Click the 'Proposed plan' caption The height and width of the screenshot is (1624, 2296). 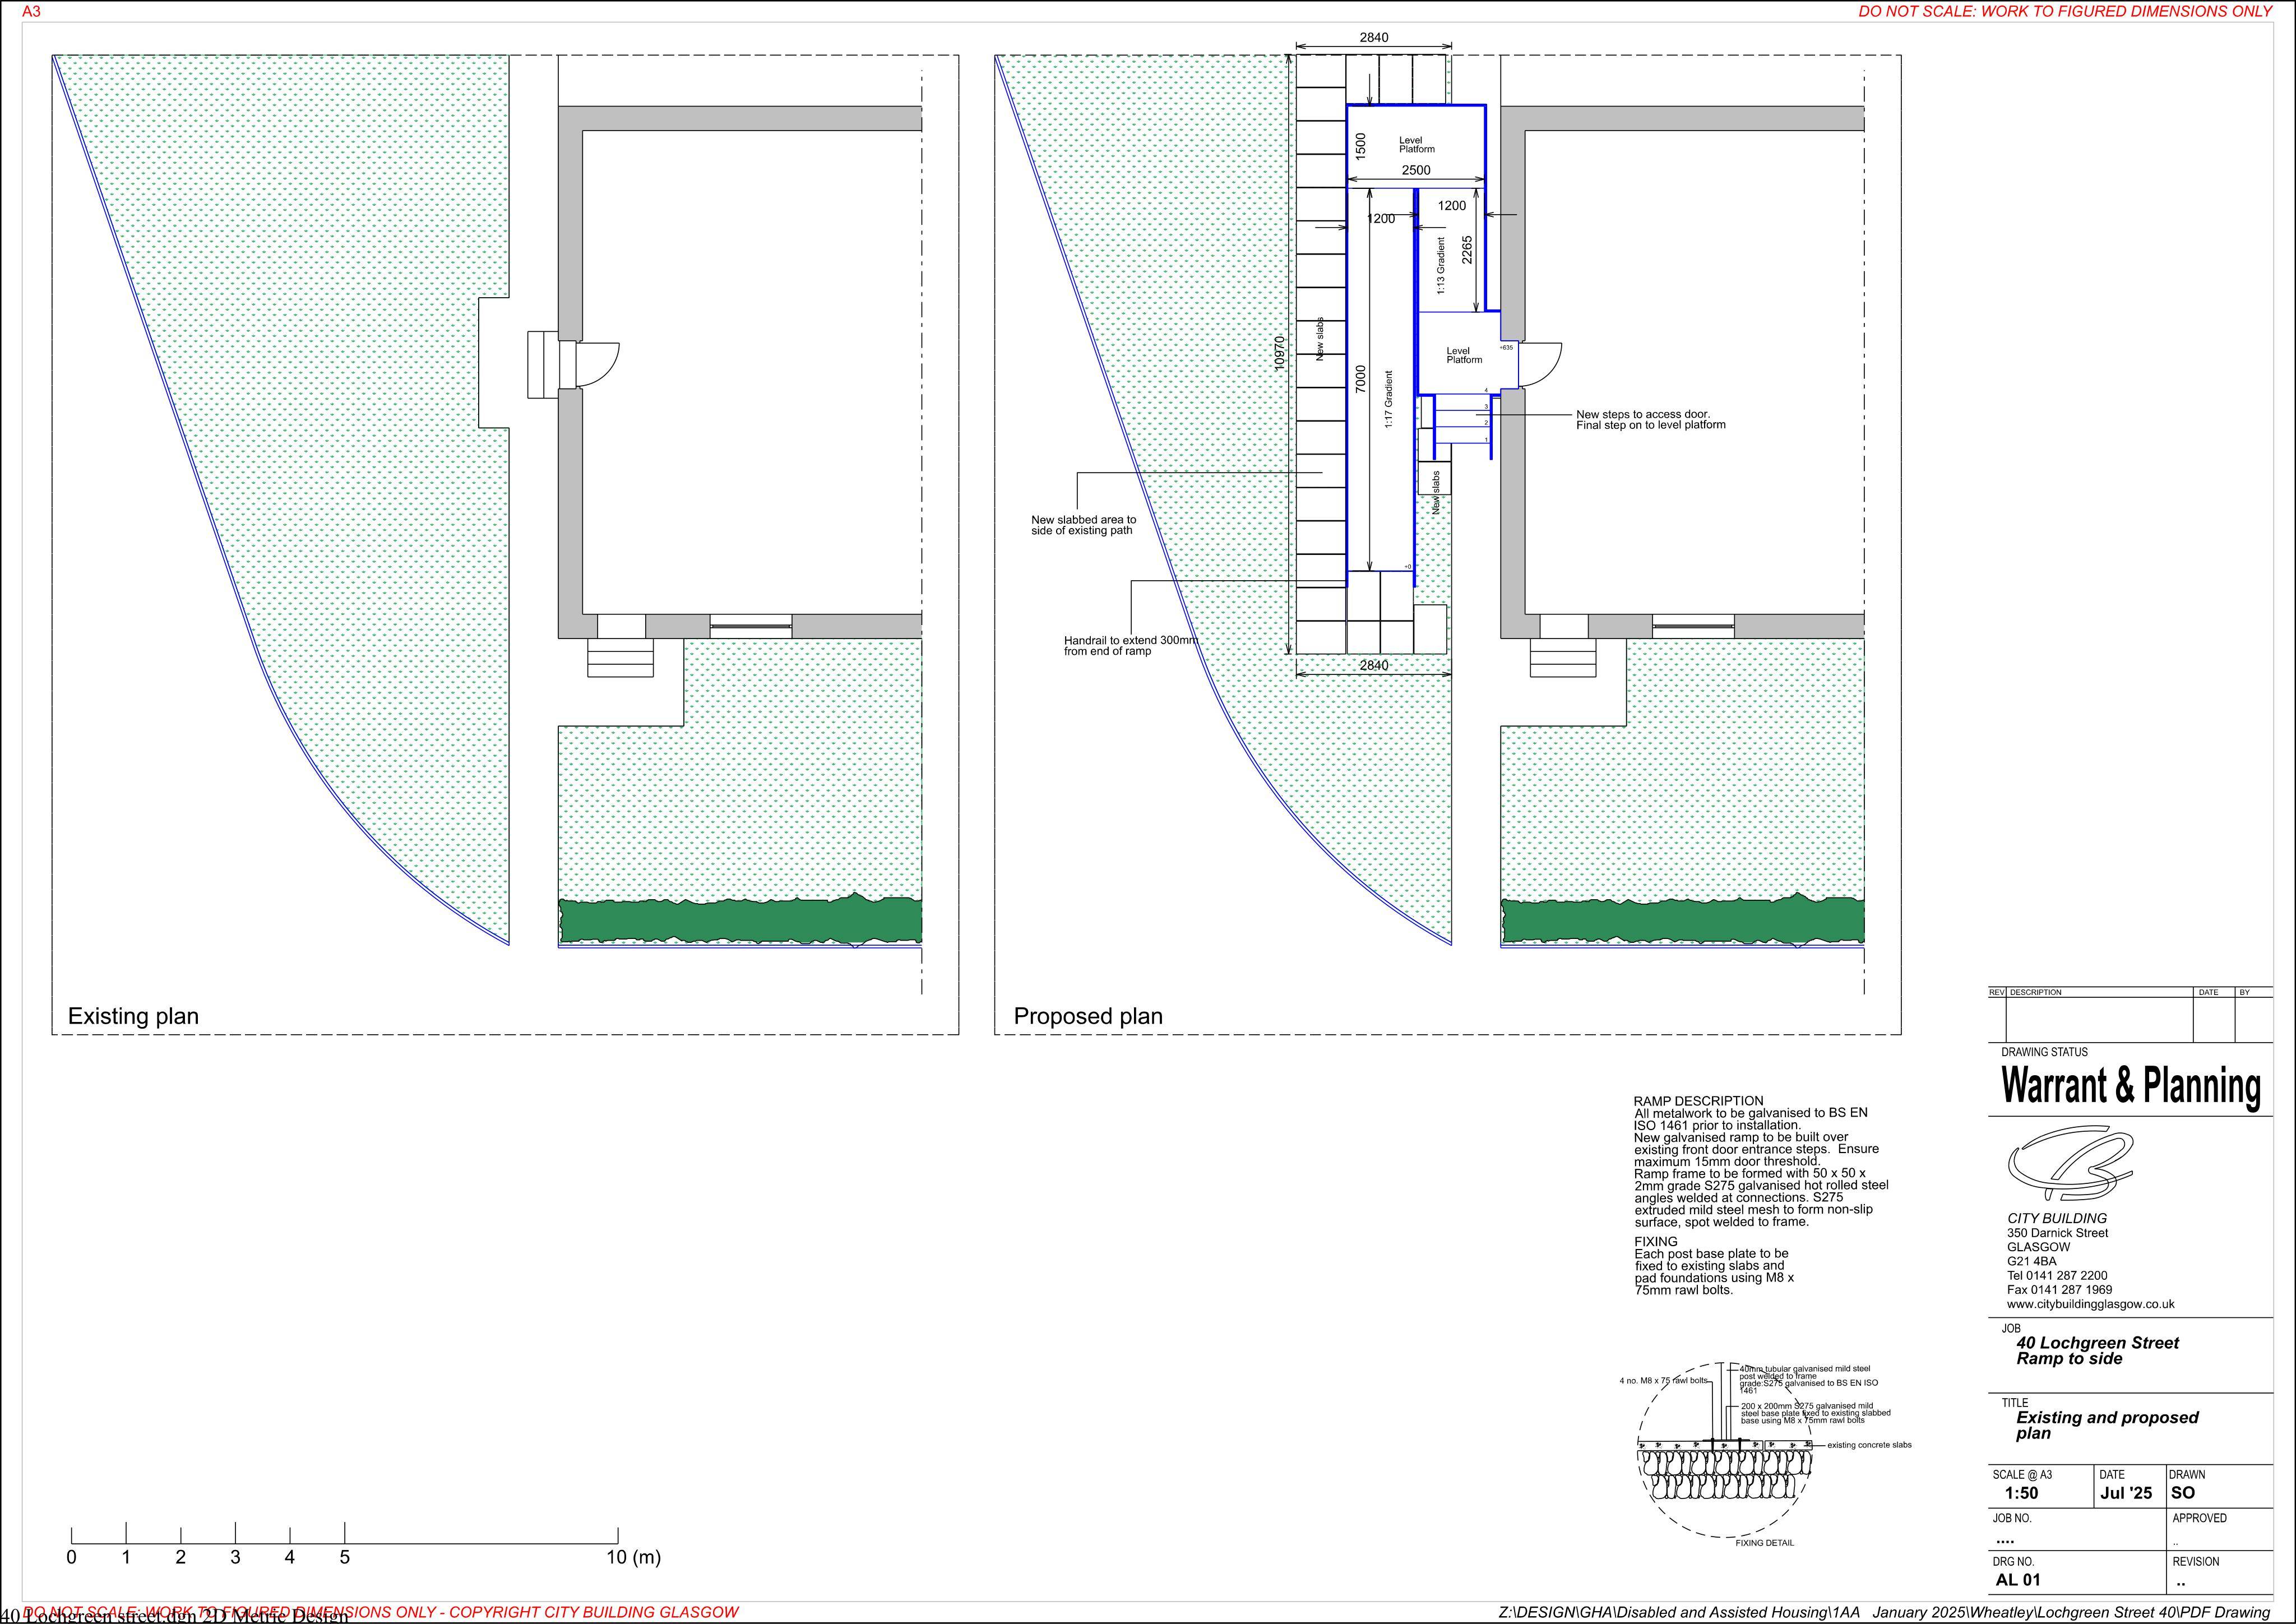pyautogui.click(x=1088, y=1016)
